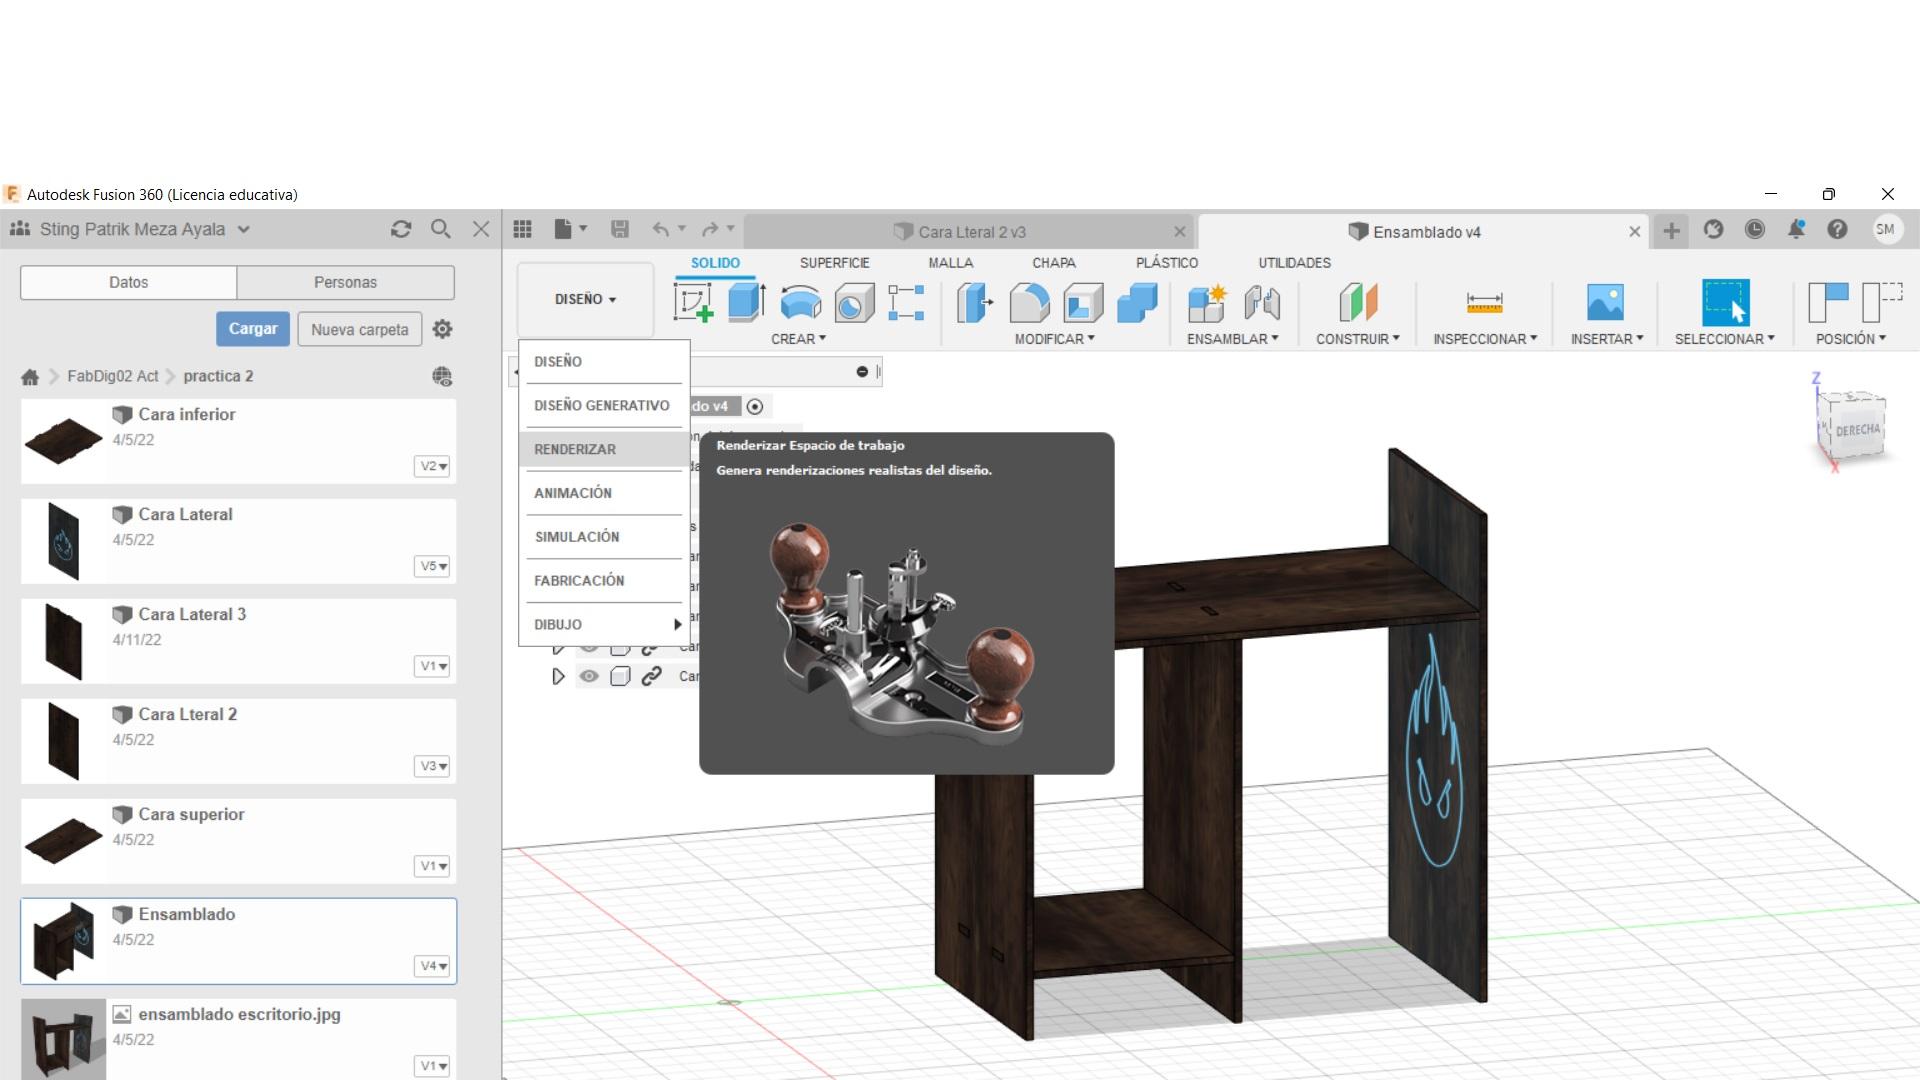The image size is (1920, 1080).
Task: Click the link icon next to Cara component
Action: pos(650,676)
